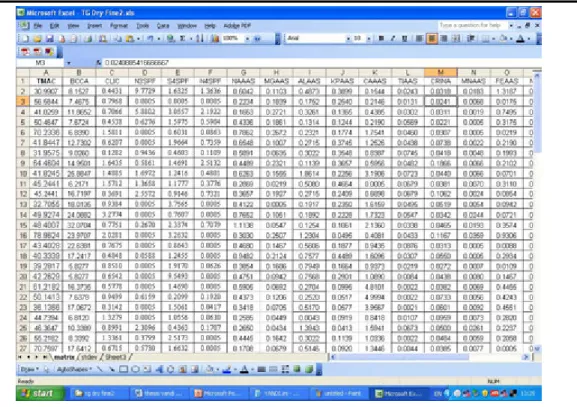The width and height of the screenshot is (577, 407).
Task: Open the Font Color dropdown arrow
Action: coord(529,38)
